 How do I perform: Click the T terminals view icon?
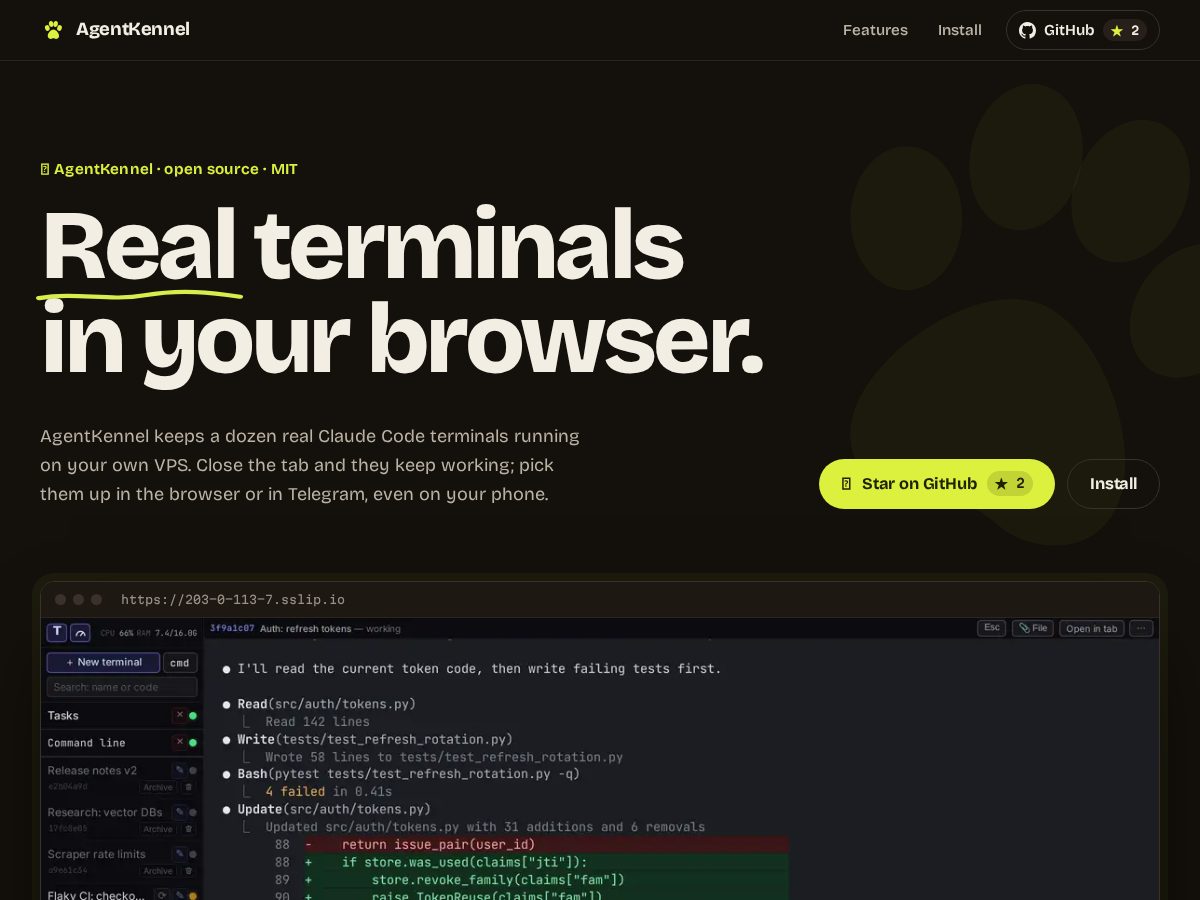pos(57,632)
